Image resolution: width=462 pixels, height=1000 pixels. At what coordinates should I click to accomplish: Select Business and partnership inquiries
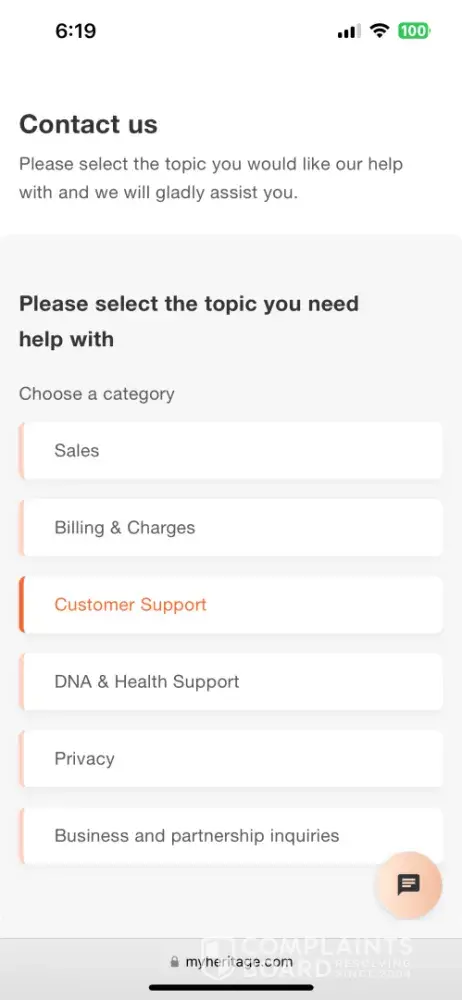[x=230, y=836]
